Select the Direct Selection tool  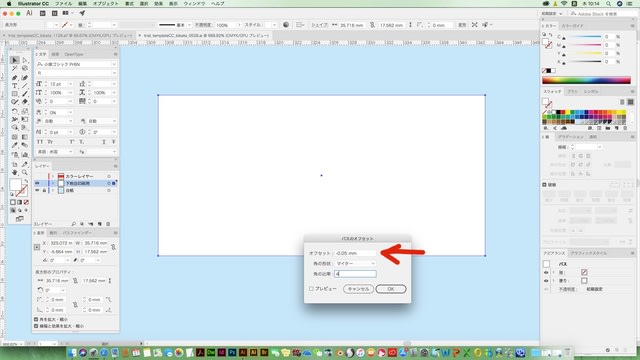[25, 60]
